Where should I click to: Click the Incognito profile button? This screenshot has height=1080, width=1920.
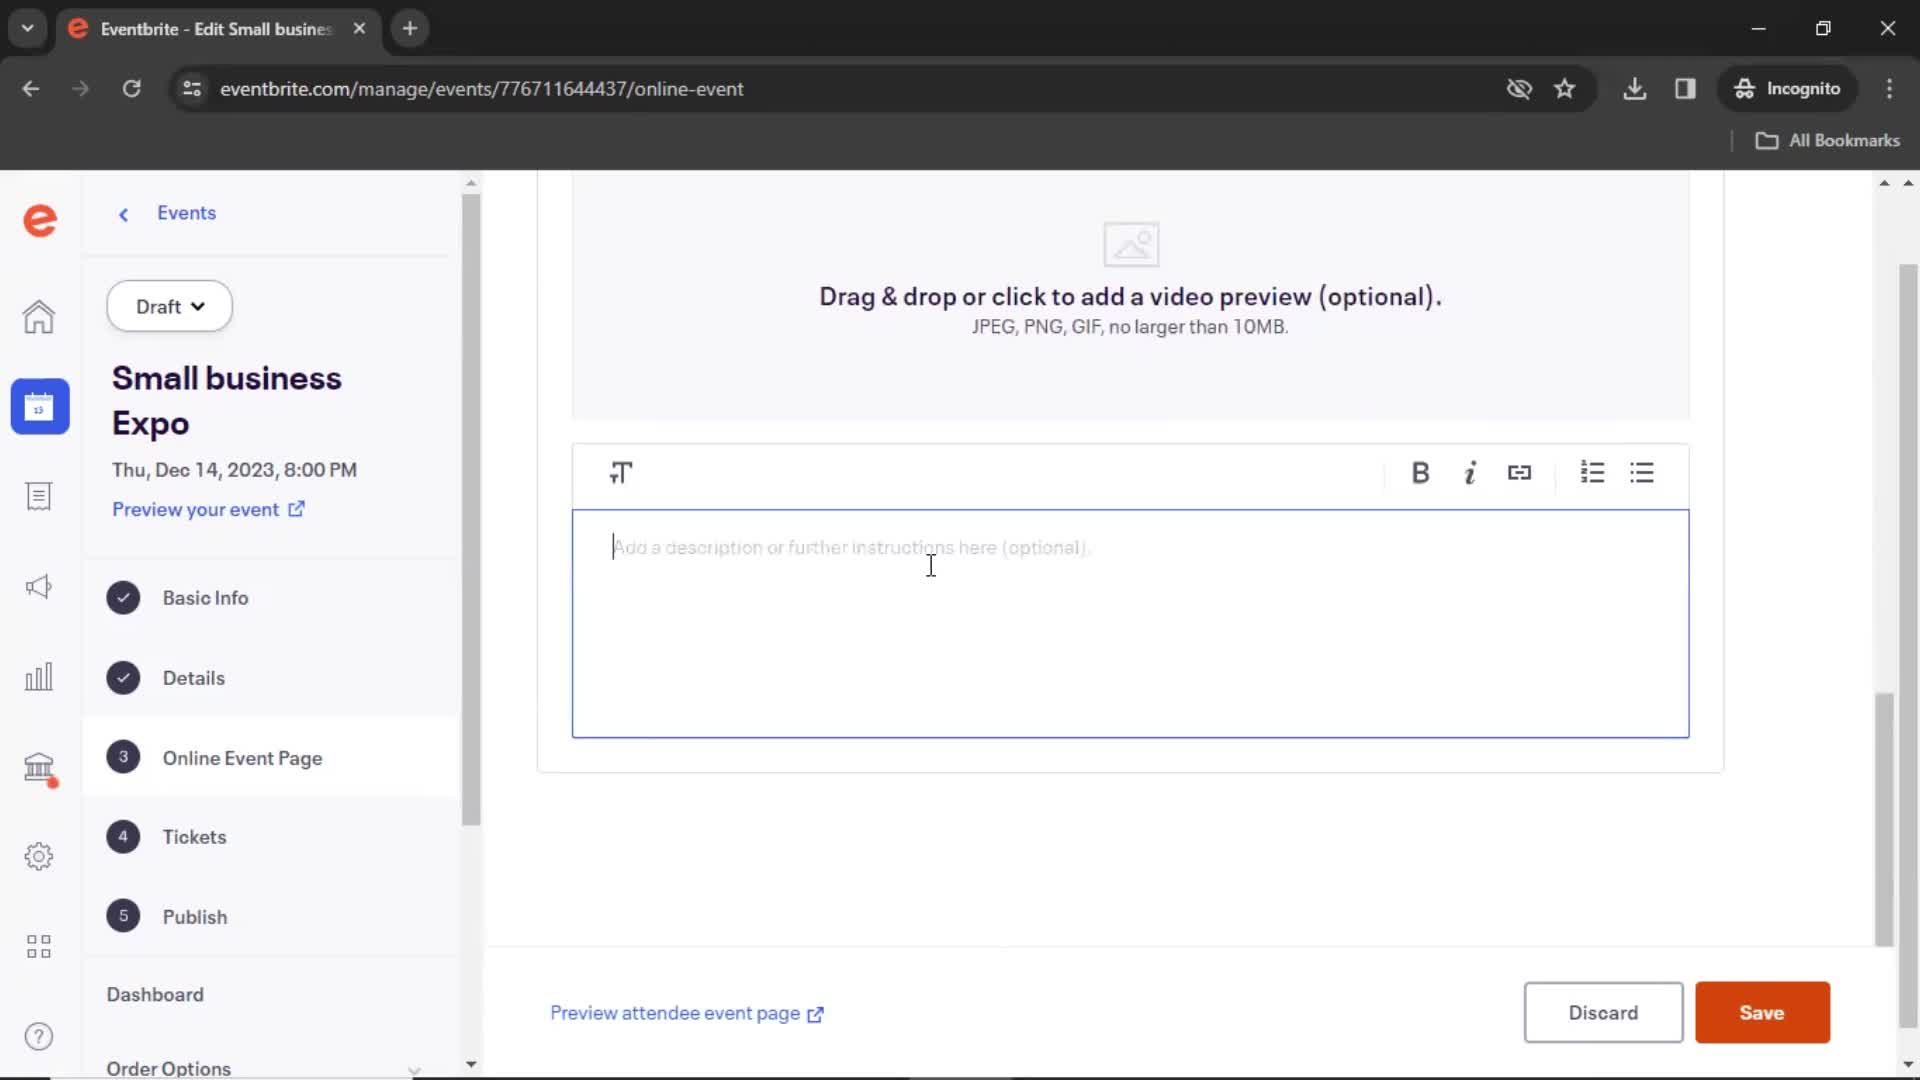point(1787,89)
